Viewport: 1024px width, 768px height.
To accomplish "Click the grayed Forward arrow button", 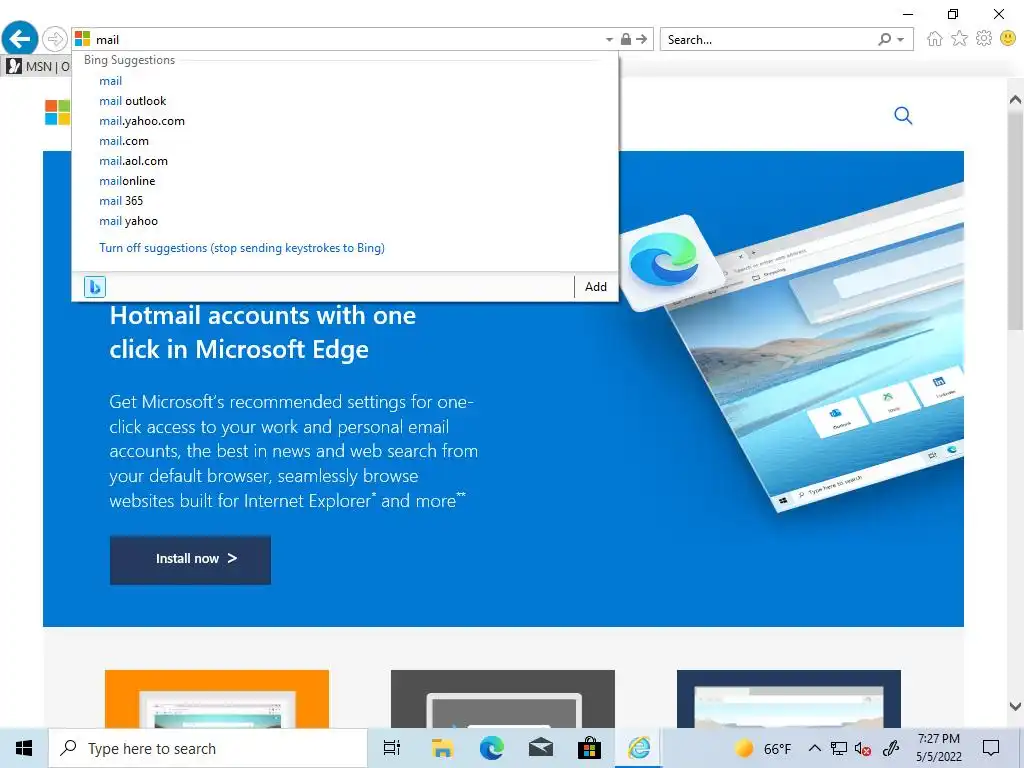I will pyautogui.click(x=55, y=39).
